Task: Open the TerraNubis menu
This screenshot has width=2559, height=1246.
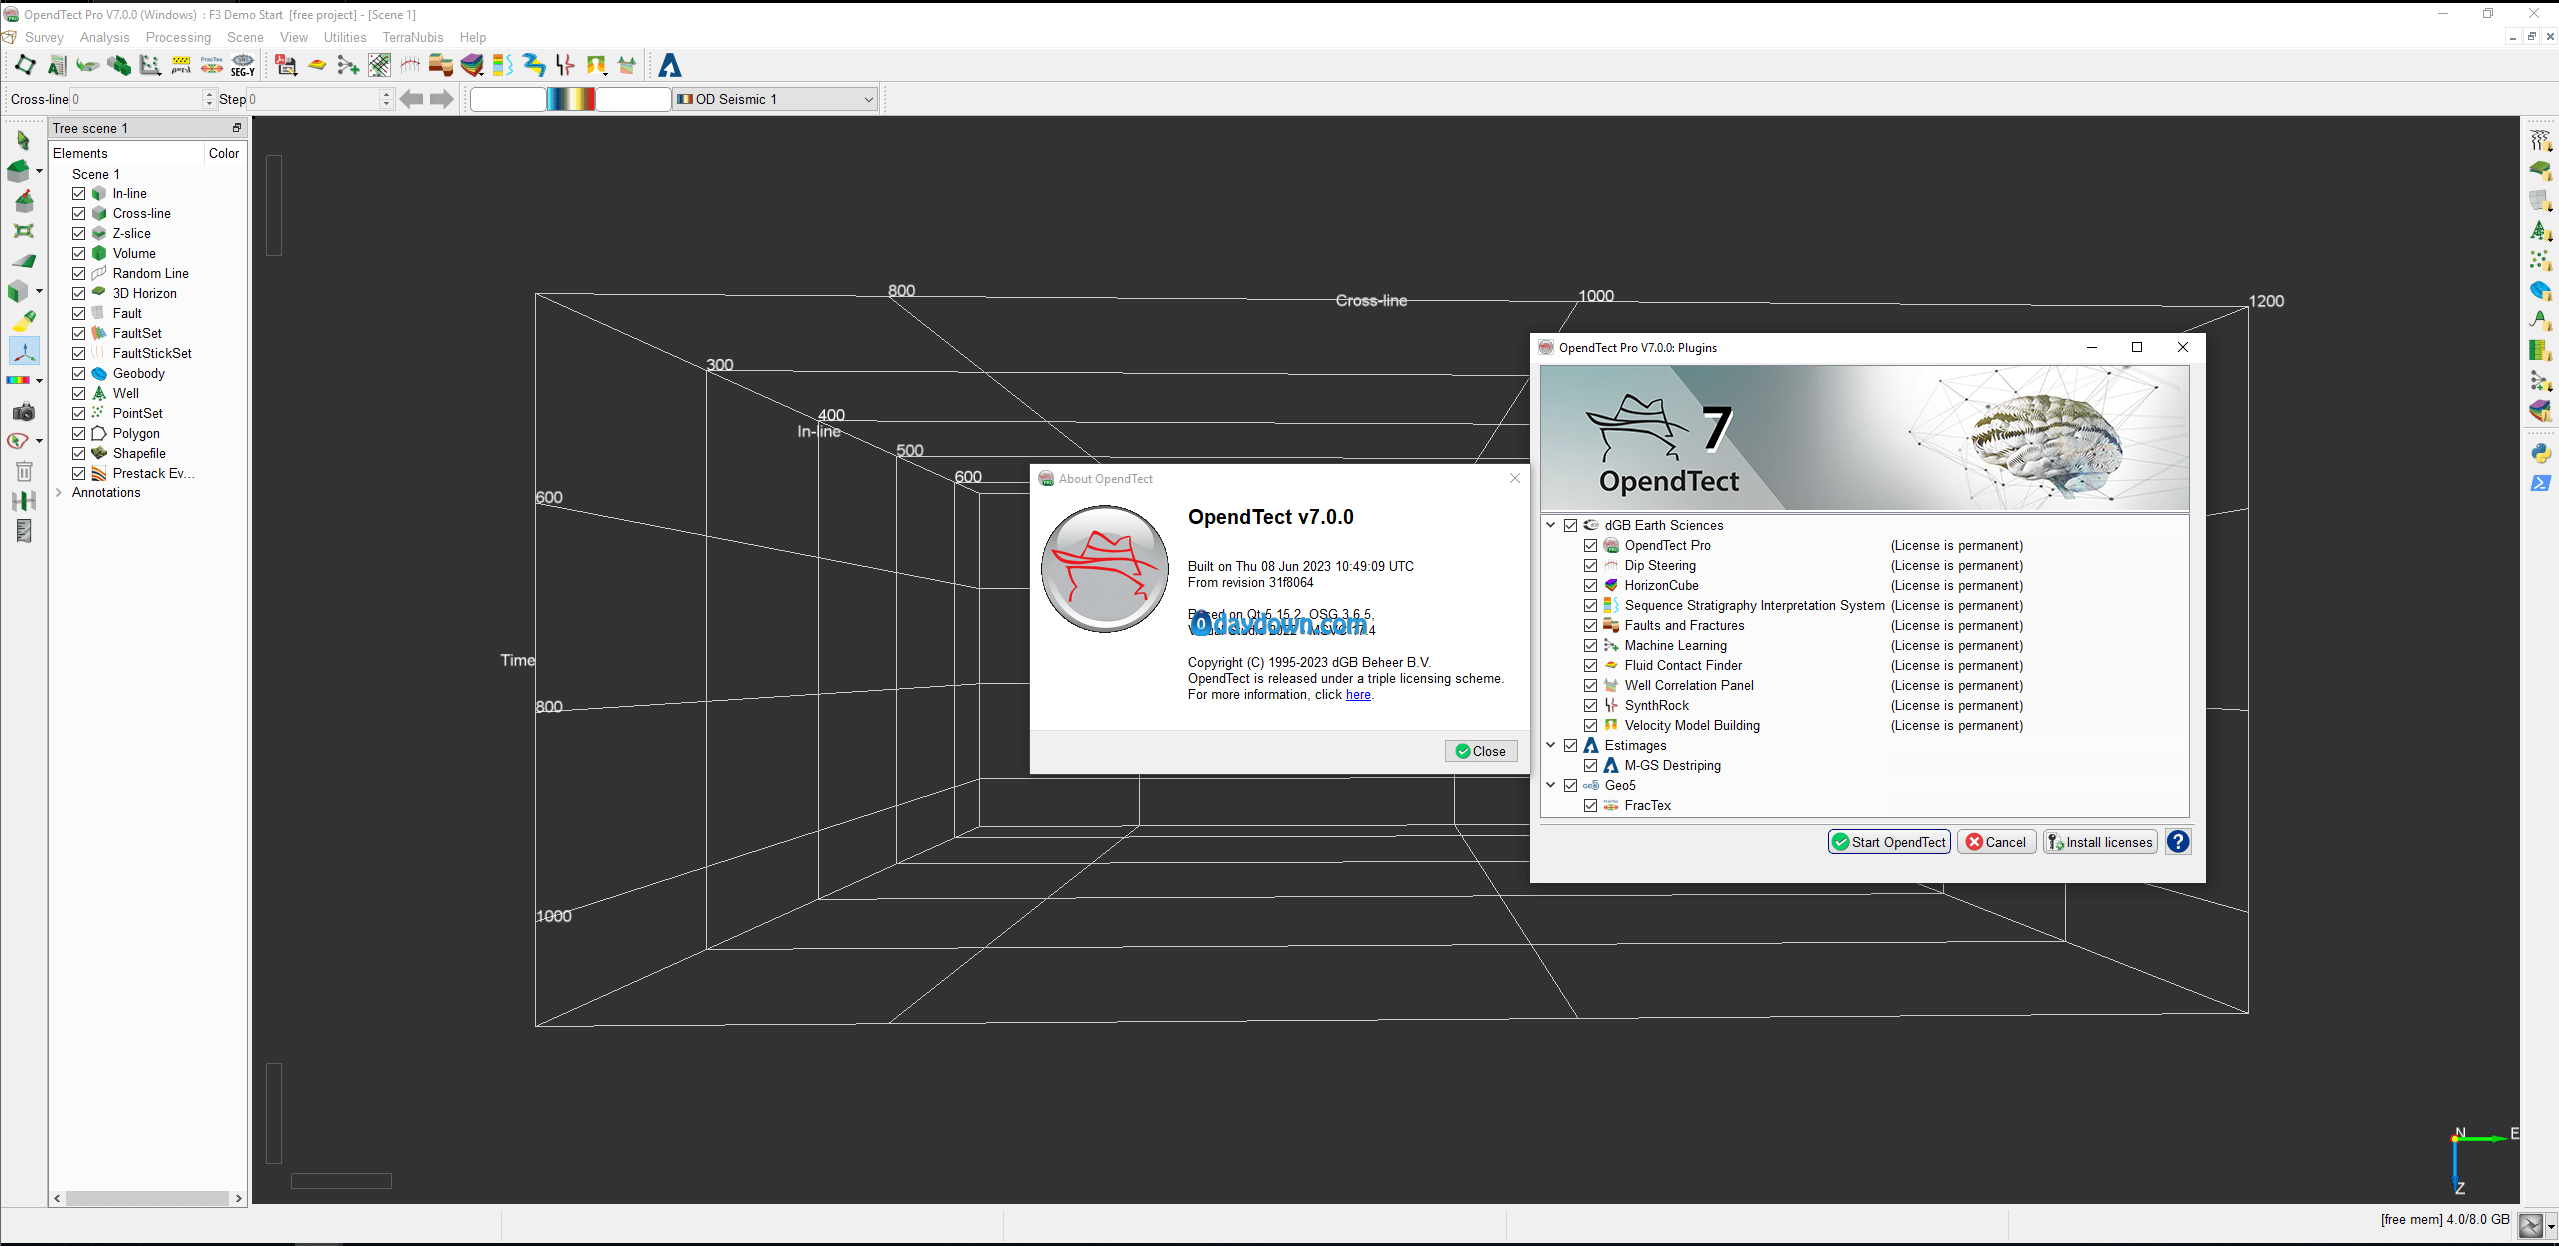Action: coord(413,37)
